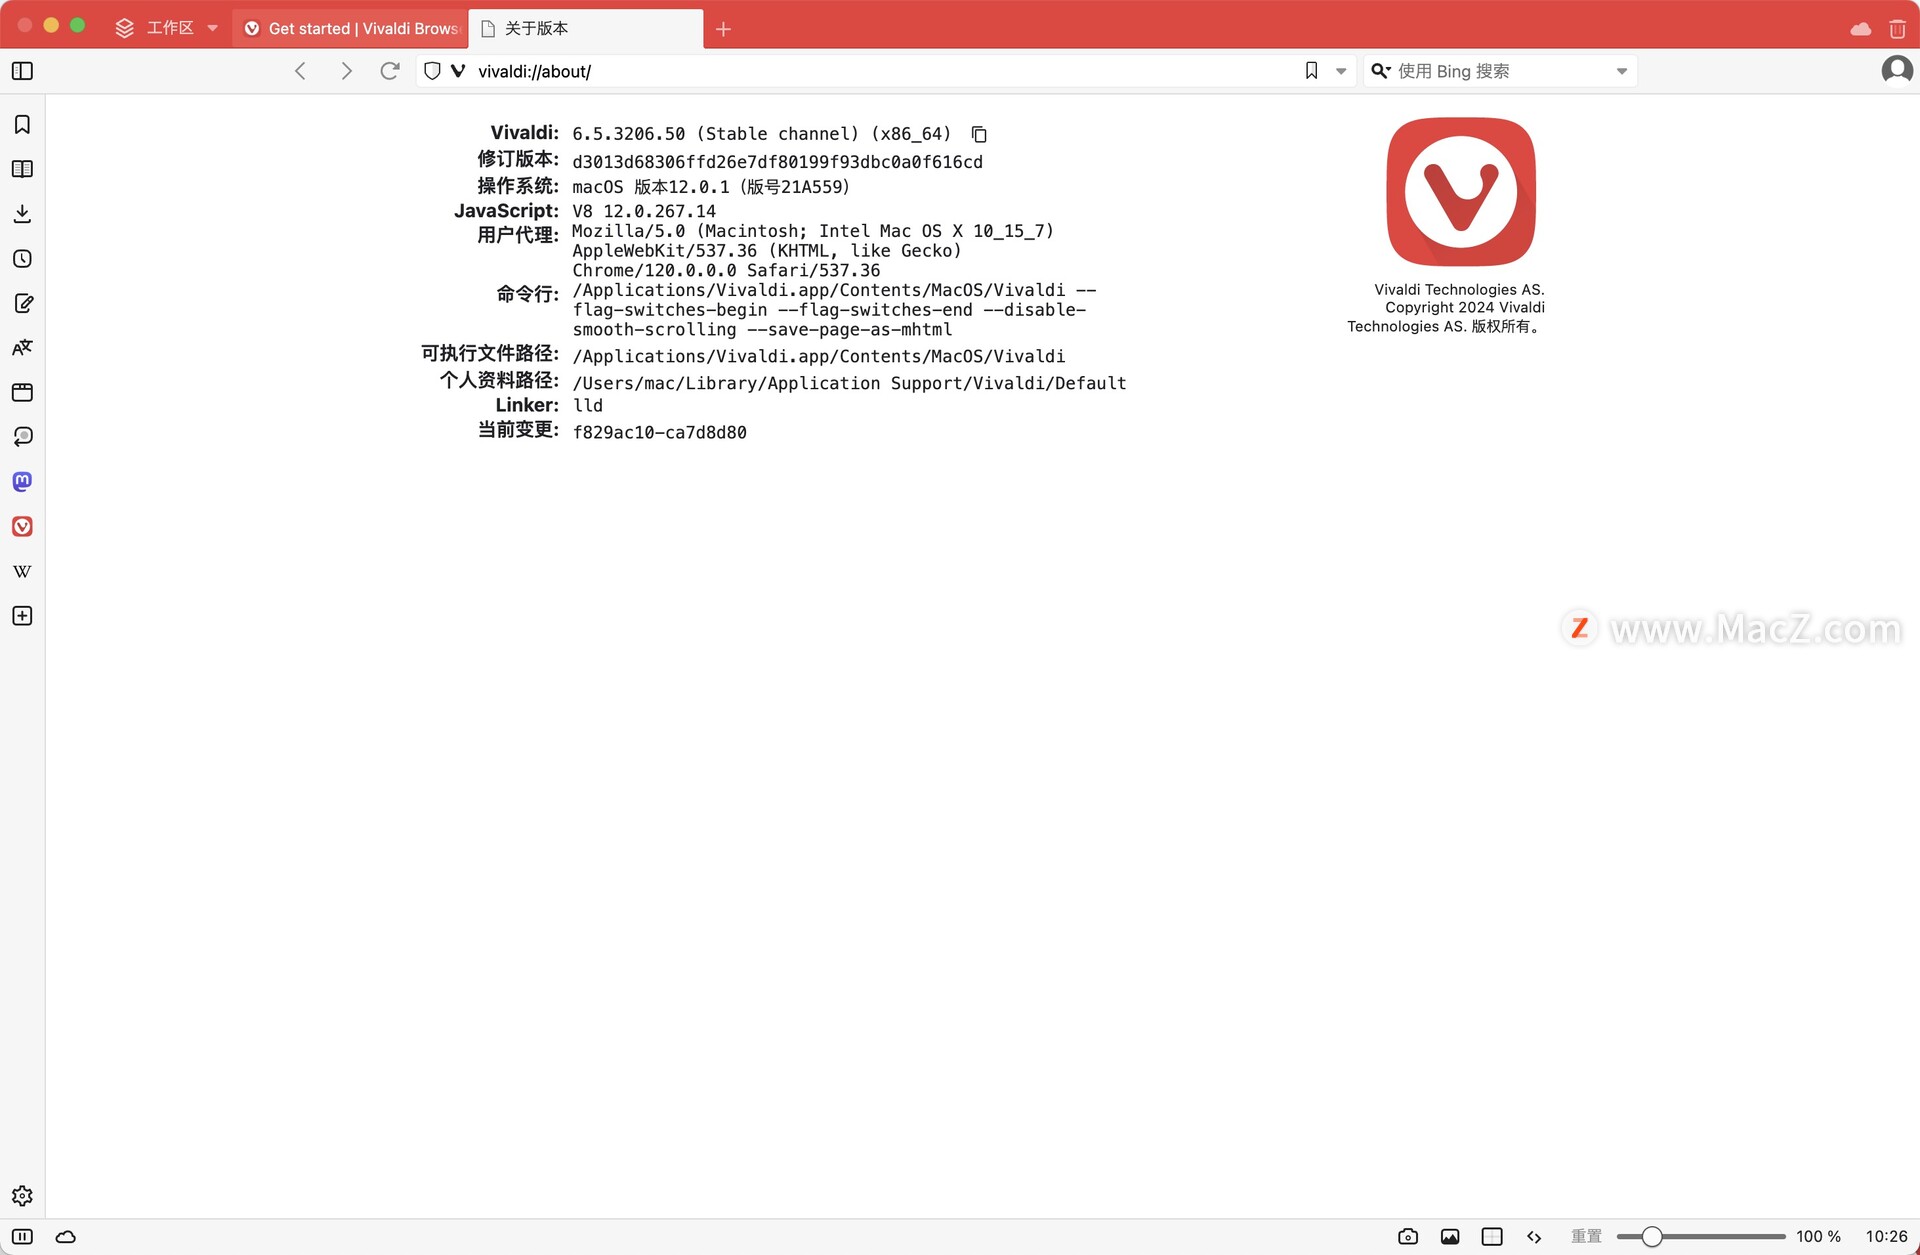This screenshot has width=1920, height=1255.
Task: Click the sync cloud icon in status bar
Action: 66,1237
